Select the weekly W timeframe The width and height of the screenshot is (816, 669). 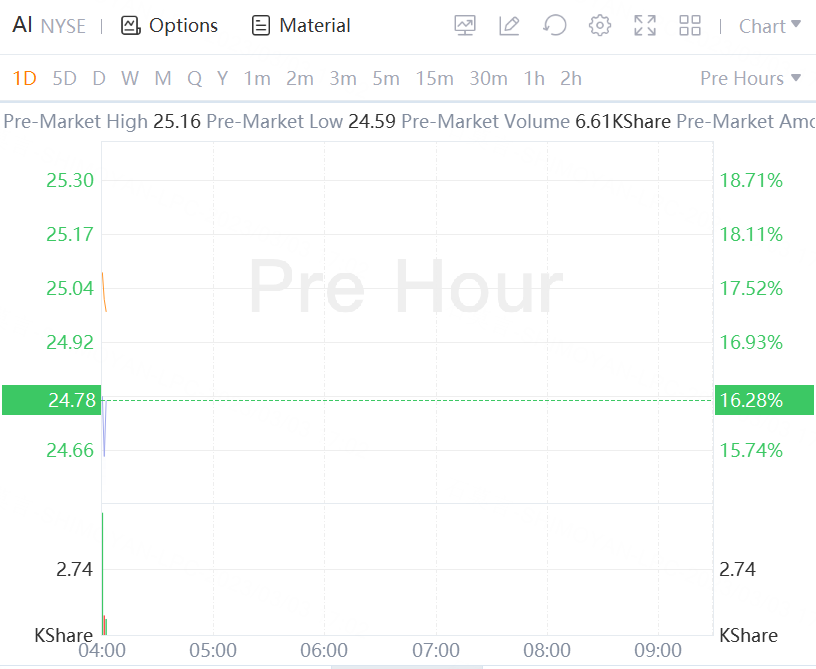[x=130, y=78]
